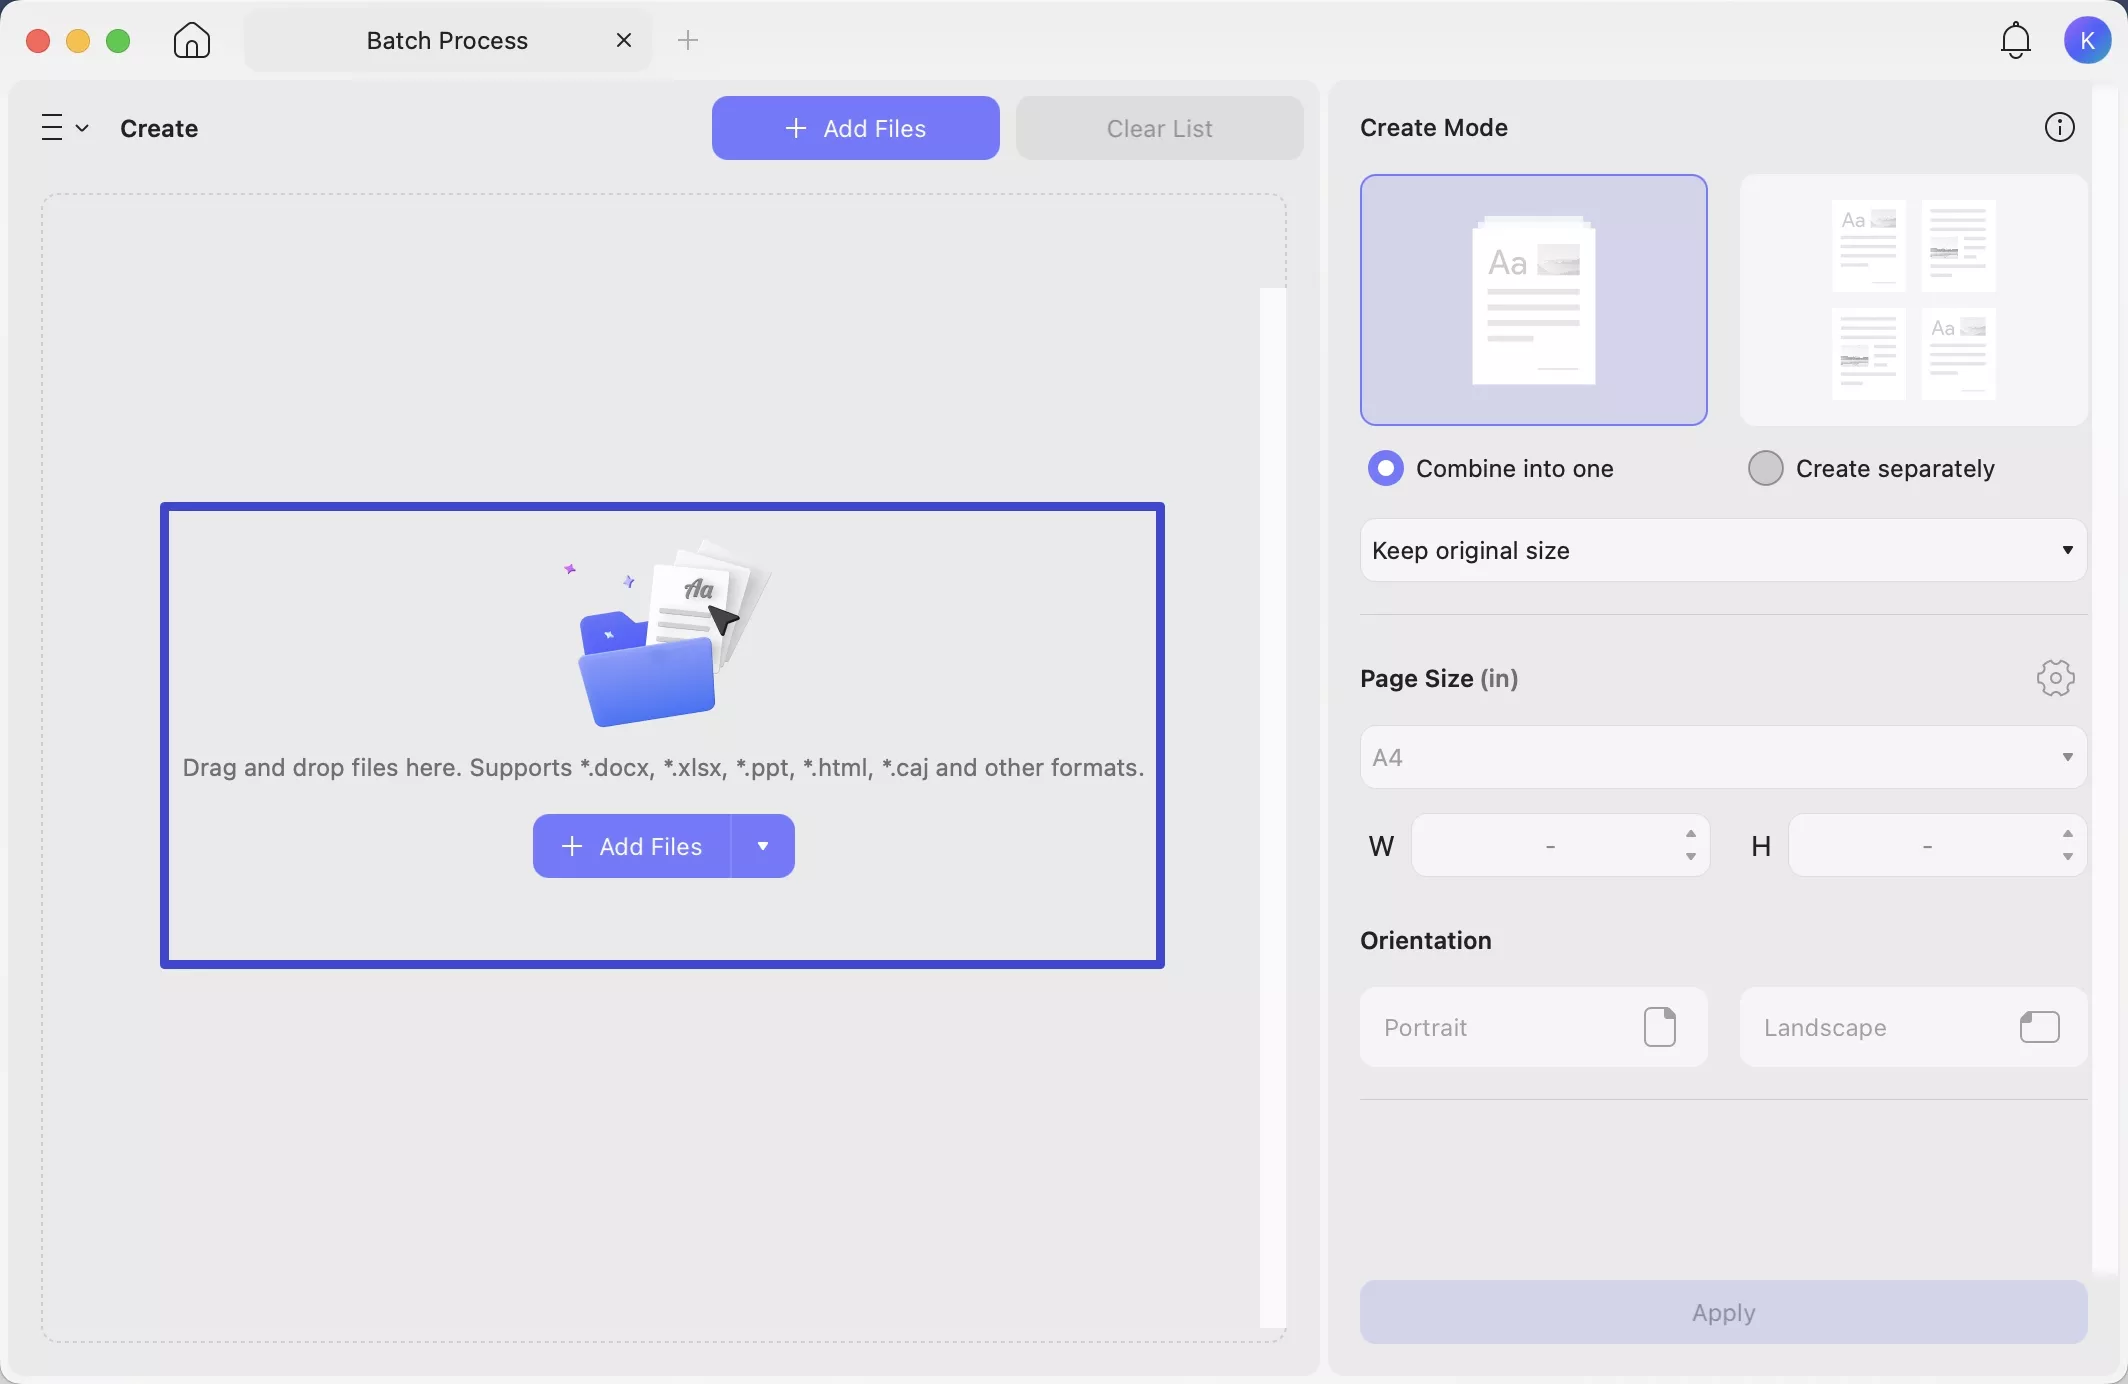Show Create Mode info icon

click(2059, 128)
